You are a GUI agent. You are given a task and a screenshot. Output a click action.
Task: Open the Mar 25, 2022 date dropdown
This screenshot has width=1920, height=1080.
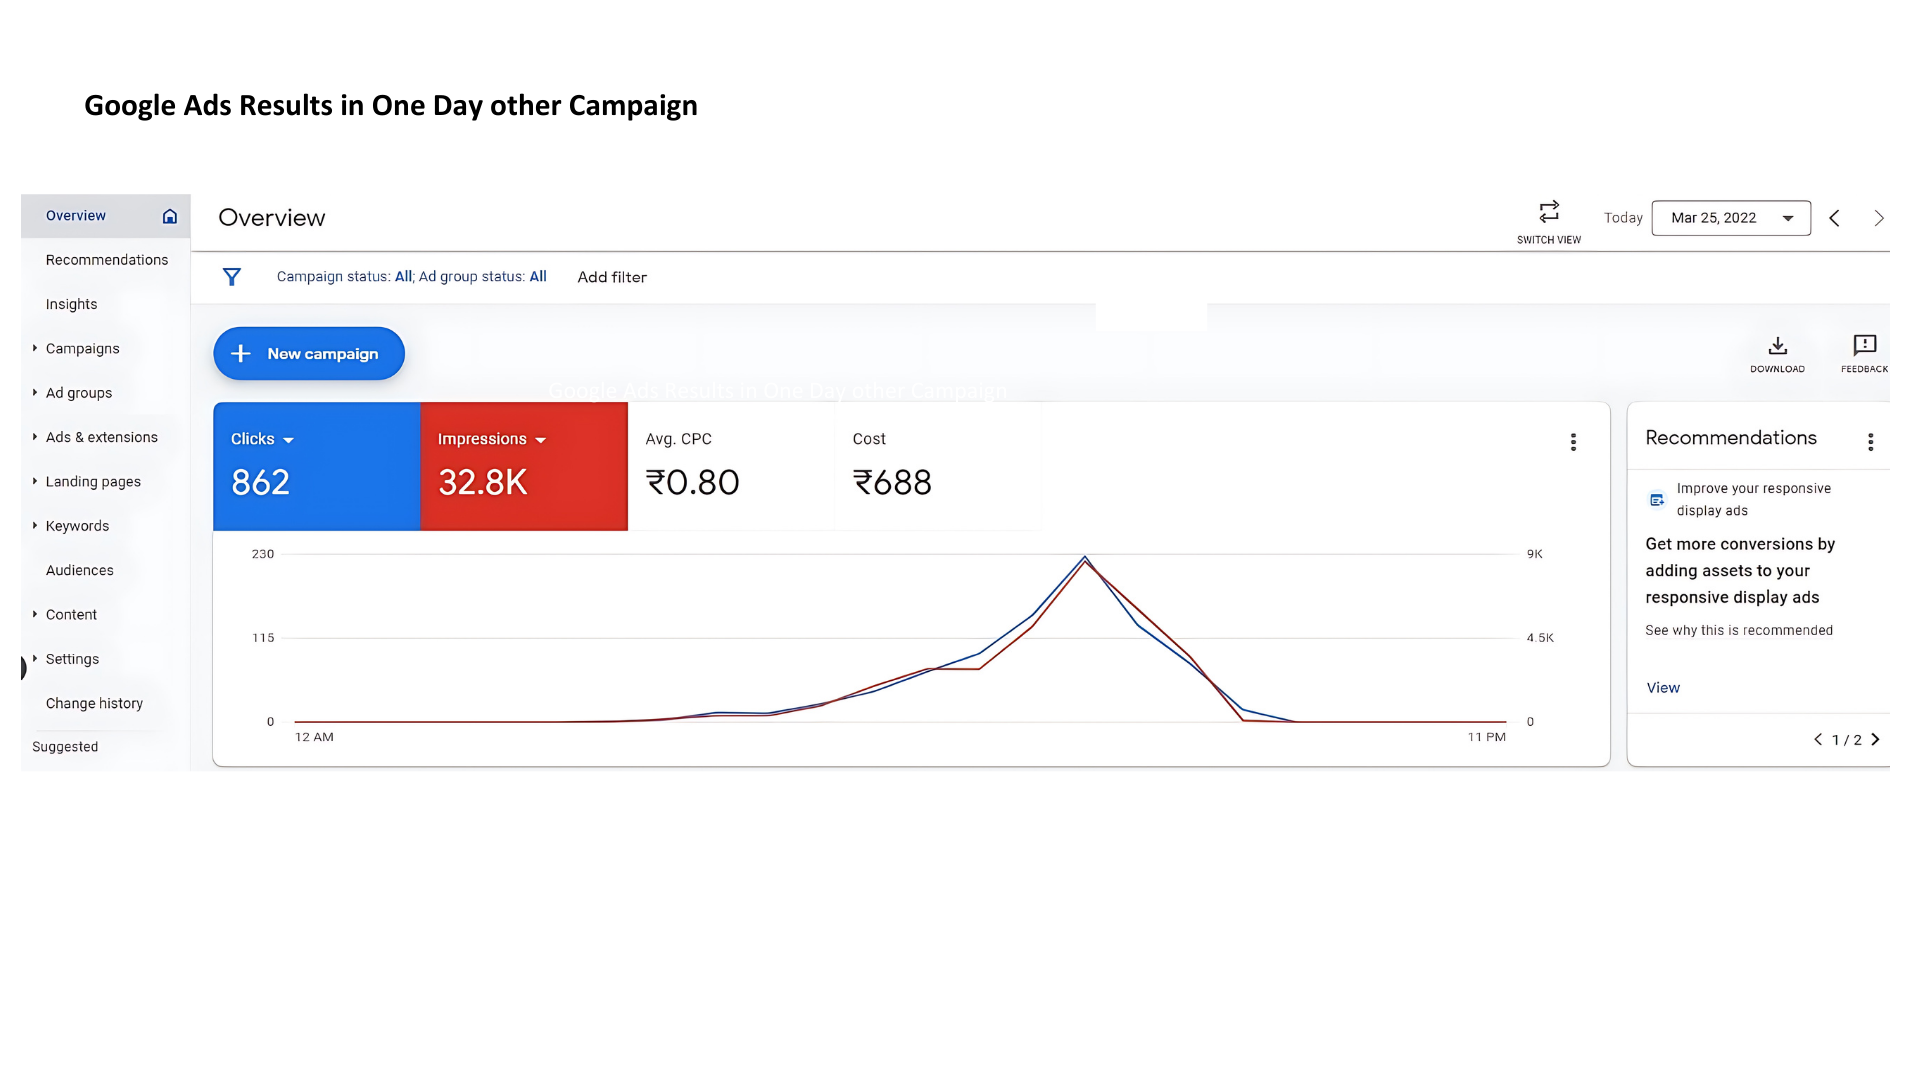click(x=1730, y=218)
